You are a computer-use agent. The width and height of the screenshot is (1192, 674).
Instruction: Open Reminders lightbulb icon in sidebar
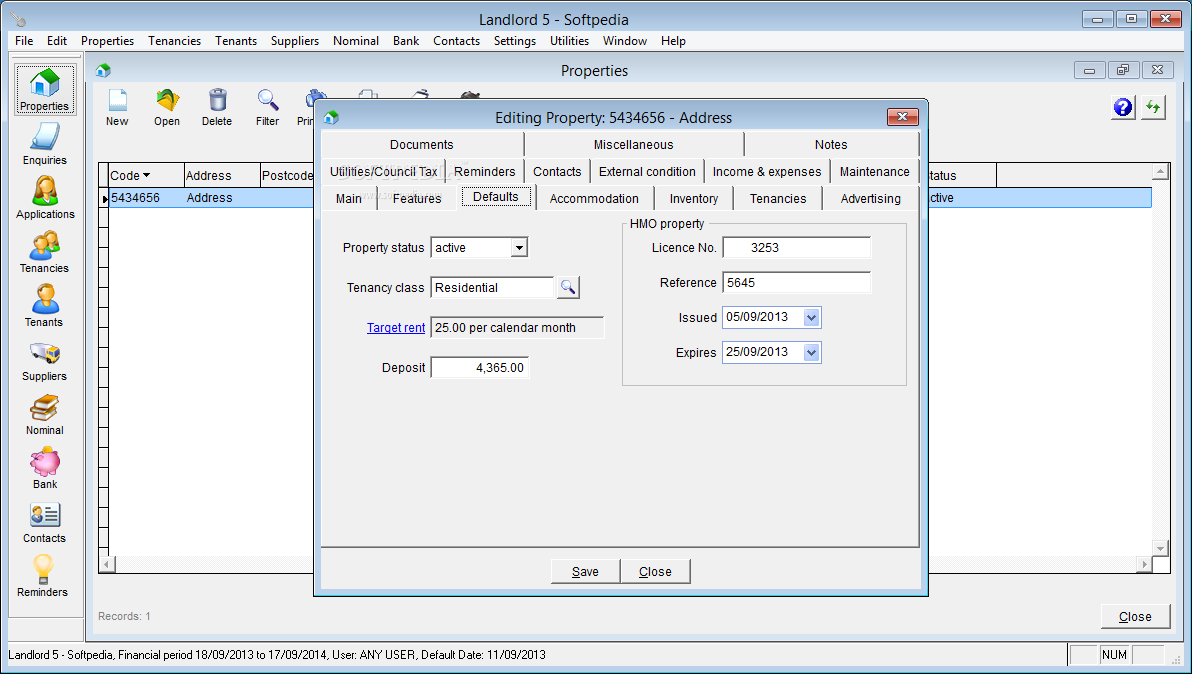[43, 569]
